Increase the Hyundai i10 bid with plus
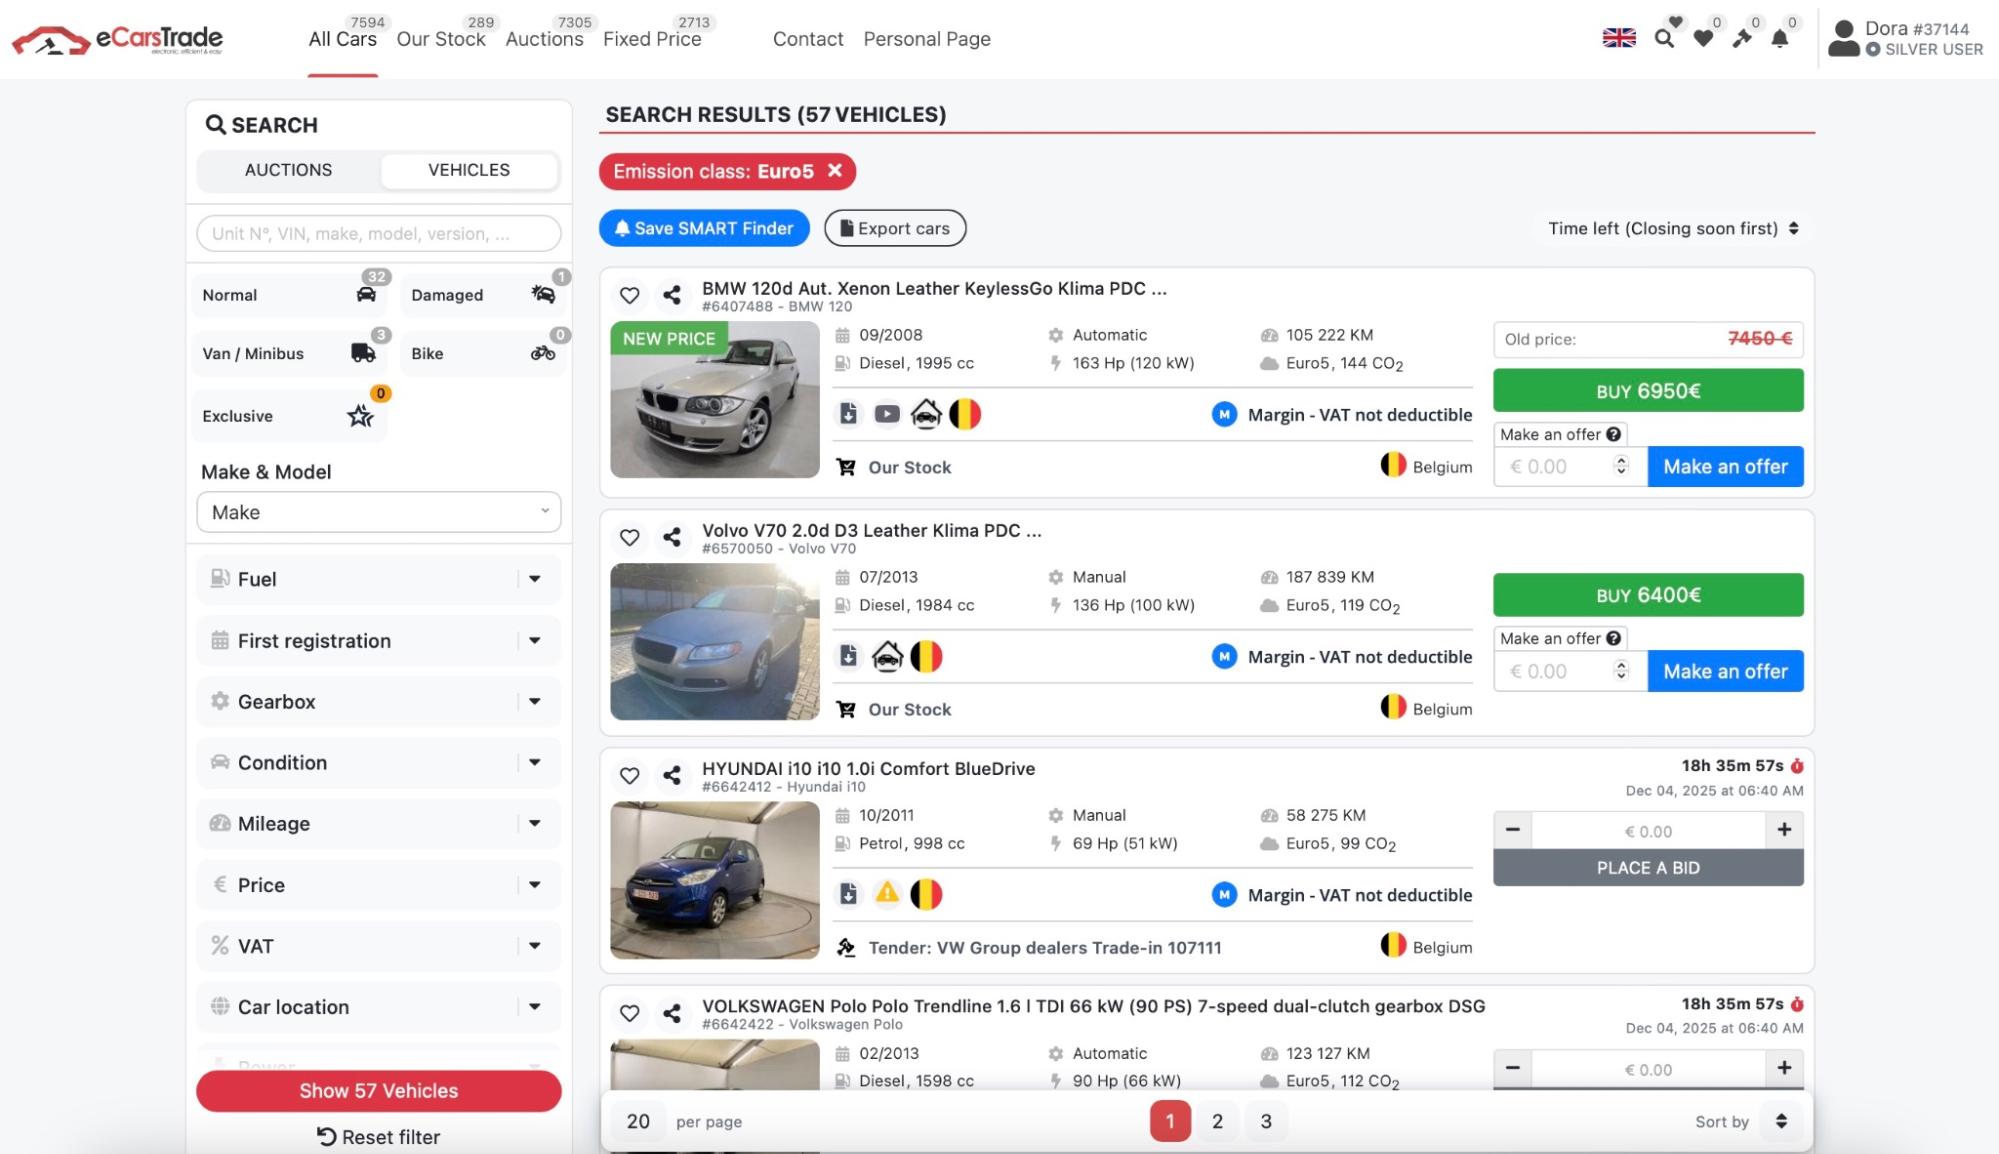Screen dimensions: 1999x1154 click(1783, 830)
